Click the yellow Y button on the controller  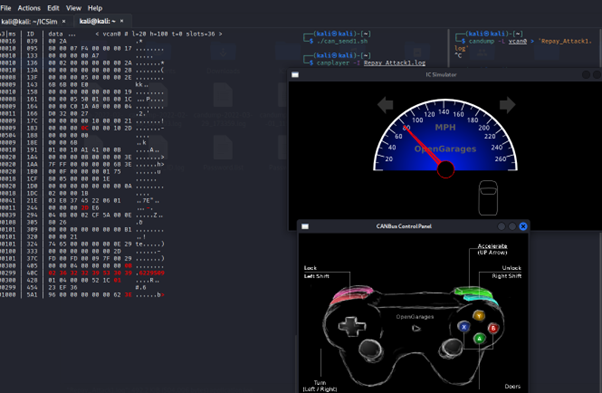tap(479, 315)
